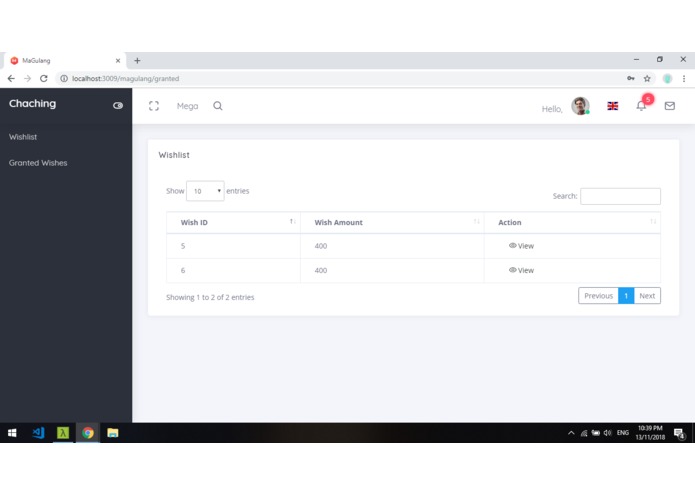Go to the Previous page
Image resolution: width=695 pixels, height=494 pixels.
598,296
